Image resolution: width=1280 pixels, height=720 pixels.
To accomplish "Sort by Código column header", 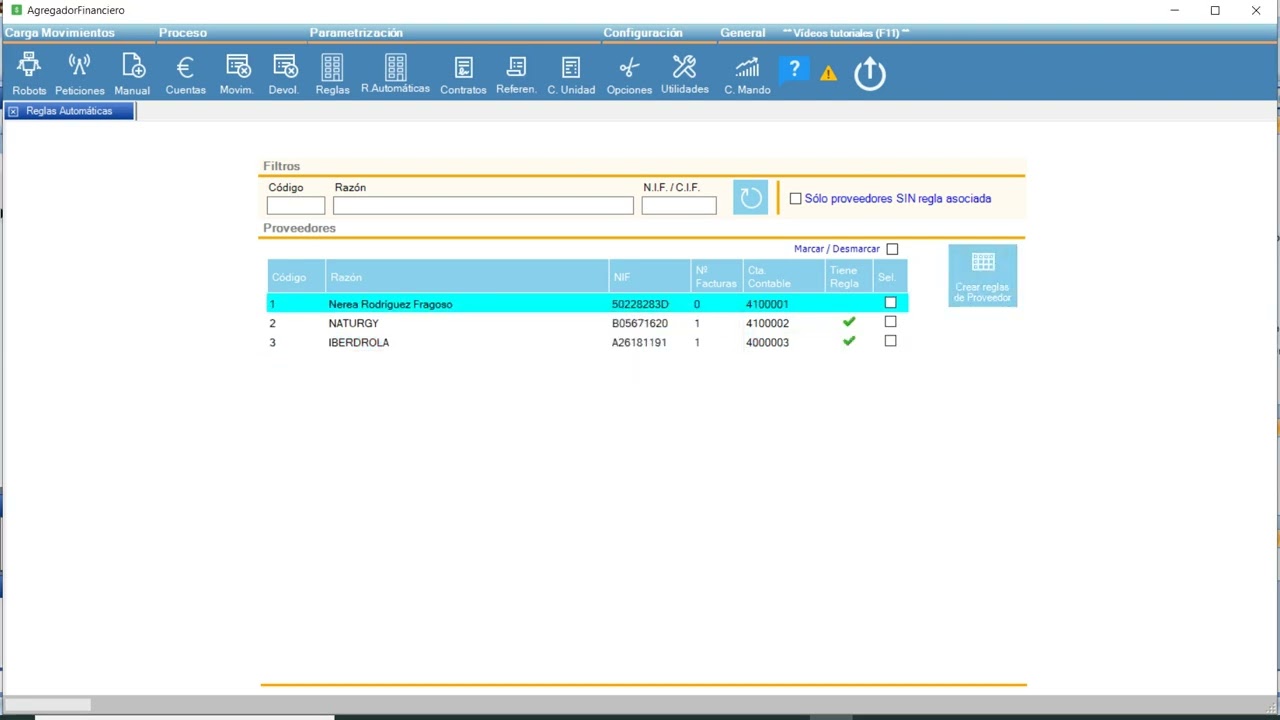I will pos(296,277).
